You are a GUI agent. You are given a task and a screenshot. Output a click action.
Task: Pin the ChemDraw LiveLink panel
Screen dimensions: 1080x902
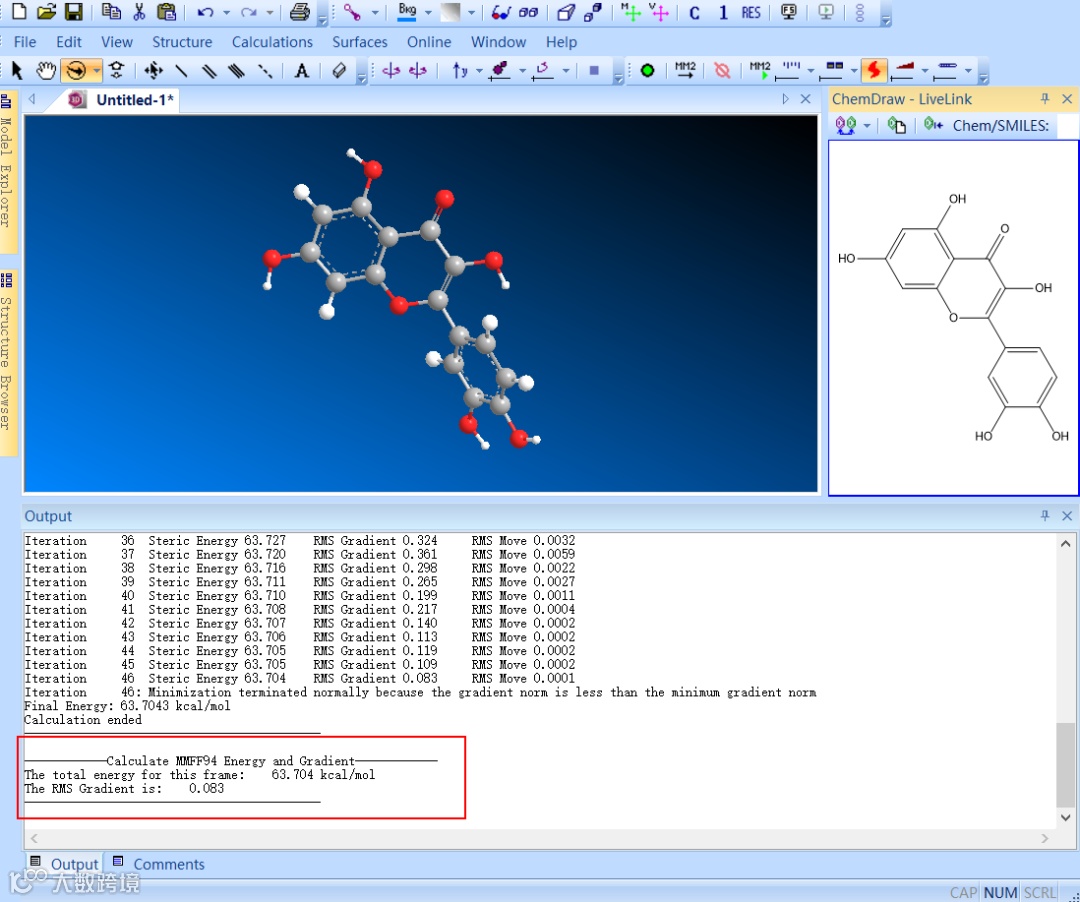[x=1045, y=99]
